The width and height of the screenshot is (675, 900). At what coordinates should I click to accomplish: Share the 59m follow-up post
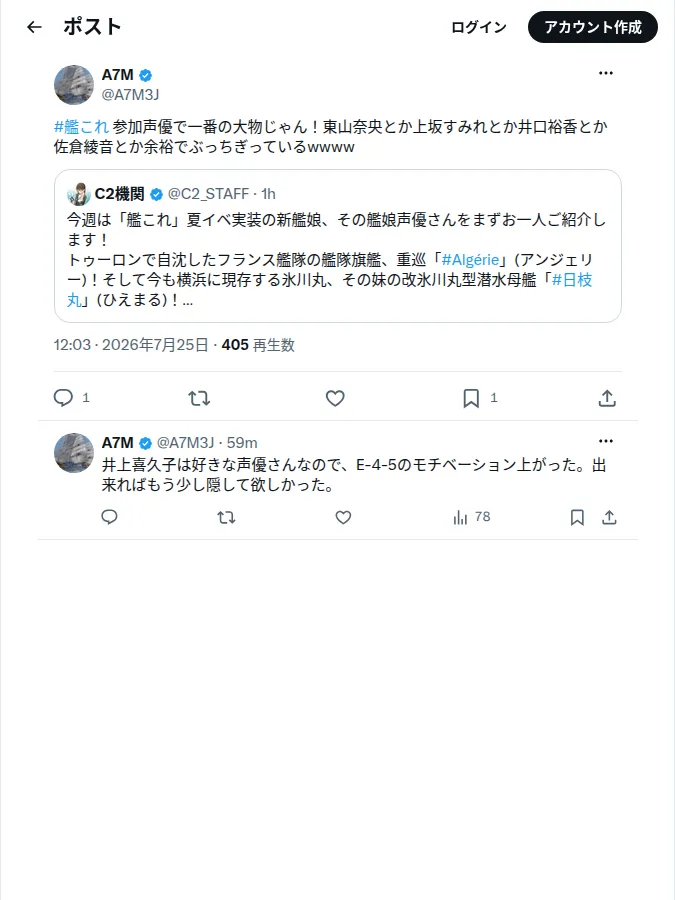point(609,517)
